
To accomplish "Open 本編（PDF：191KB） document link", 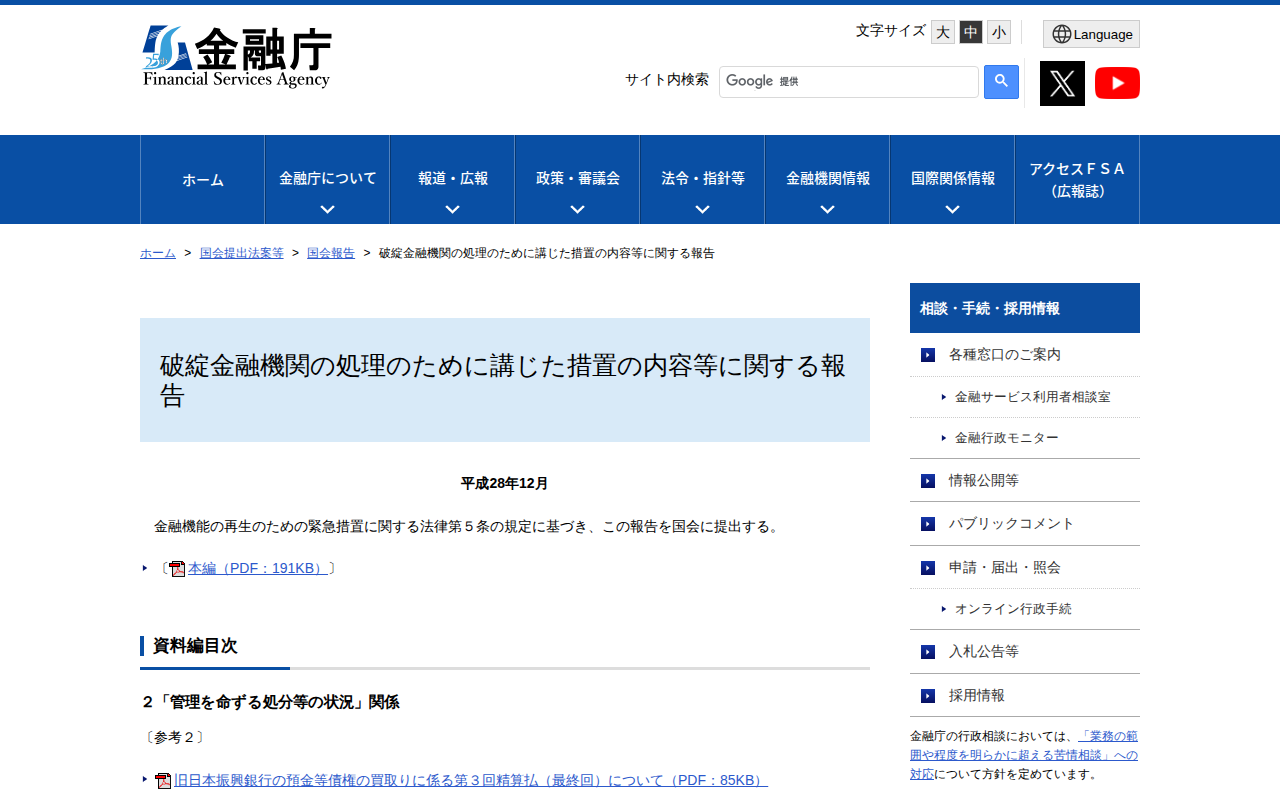I will pos(258,568).
